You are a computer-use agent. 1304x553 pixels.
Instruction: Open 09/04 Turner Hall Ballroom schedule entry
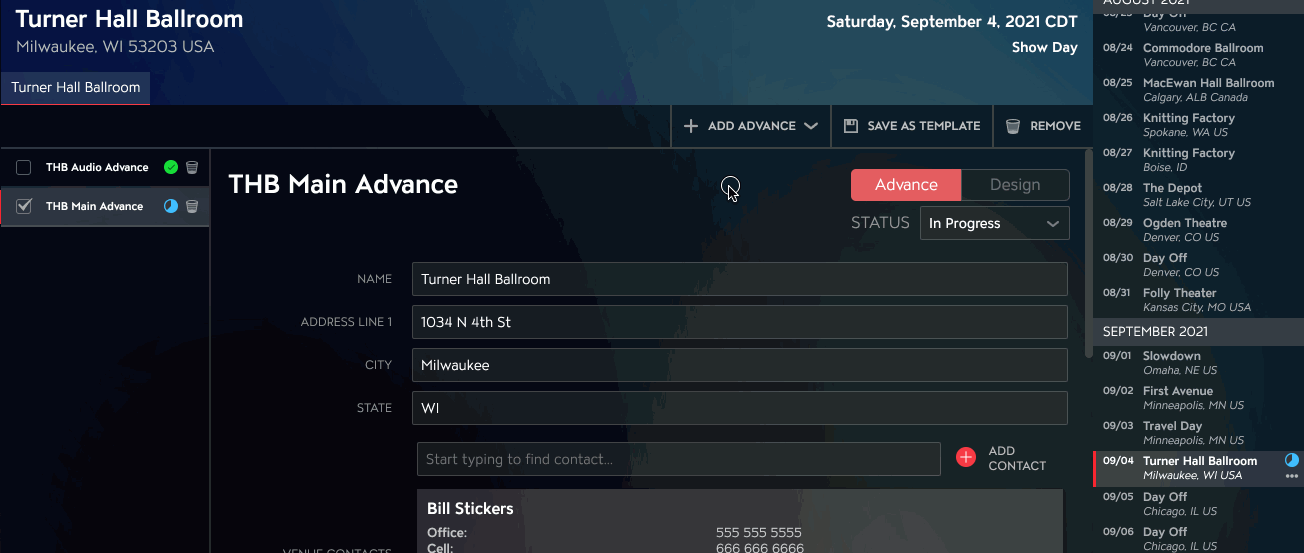[1198, 468]
